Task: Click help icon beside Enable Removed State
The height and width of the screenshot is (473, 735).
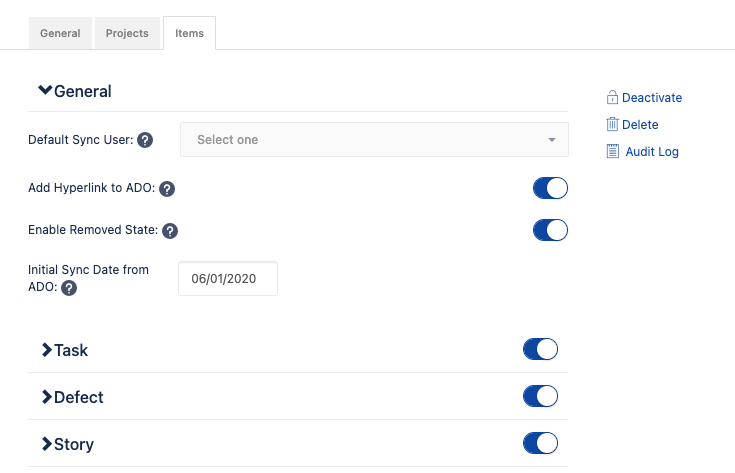Action: coord(170,231)
